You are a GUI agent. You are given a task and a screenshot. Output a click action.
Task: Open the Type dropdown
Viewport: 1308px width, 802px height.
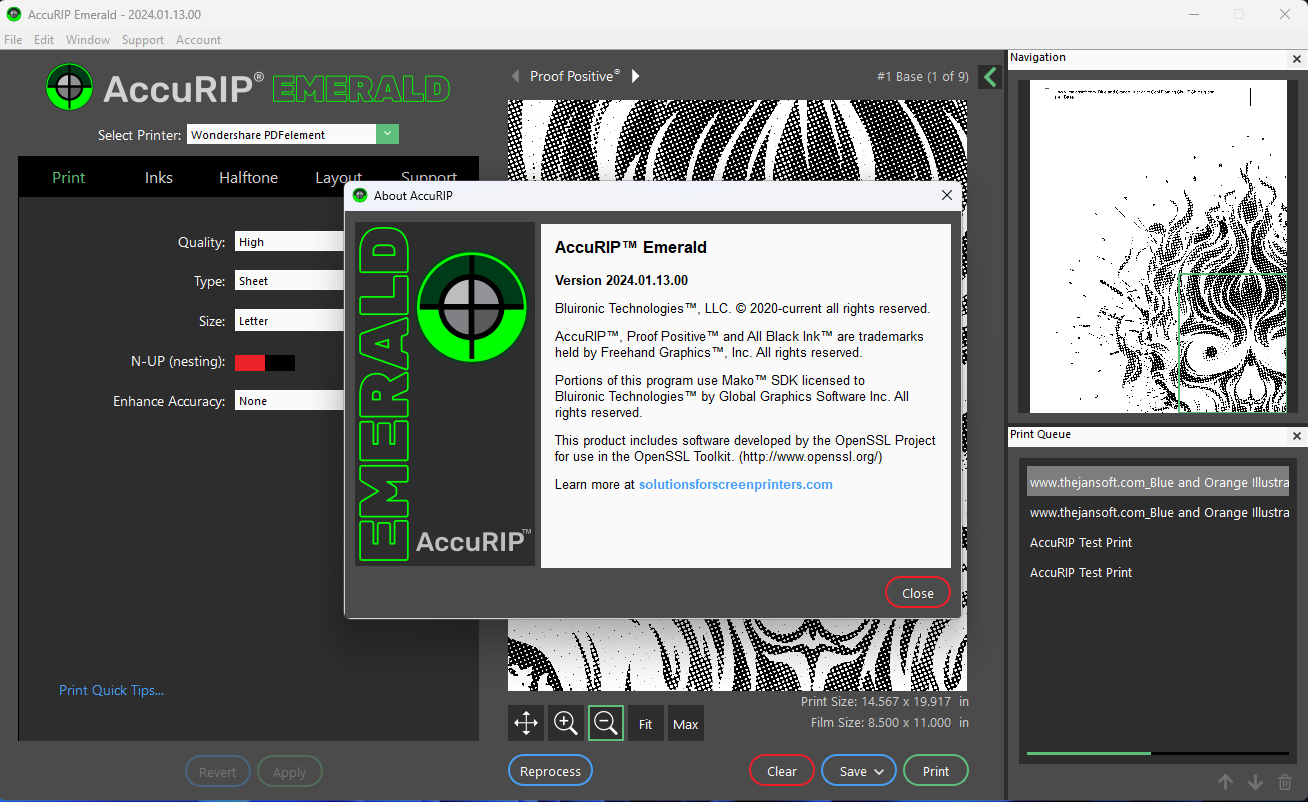[x=290, y=281]
